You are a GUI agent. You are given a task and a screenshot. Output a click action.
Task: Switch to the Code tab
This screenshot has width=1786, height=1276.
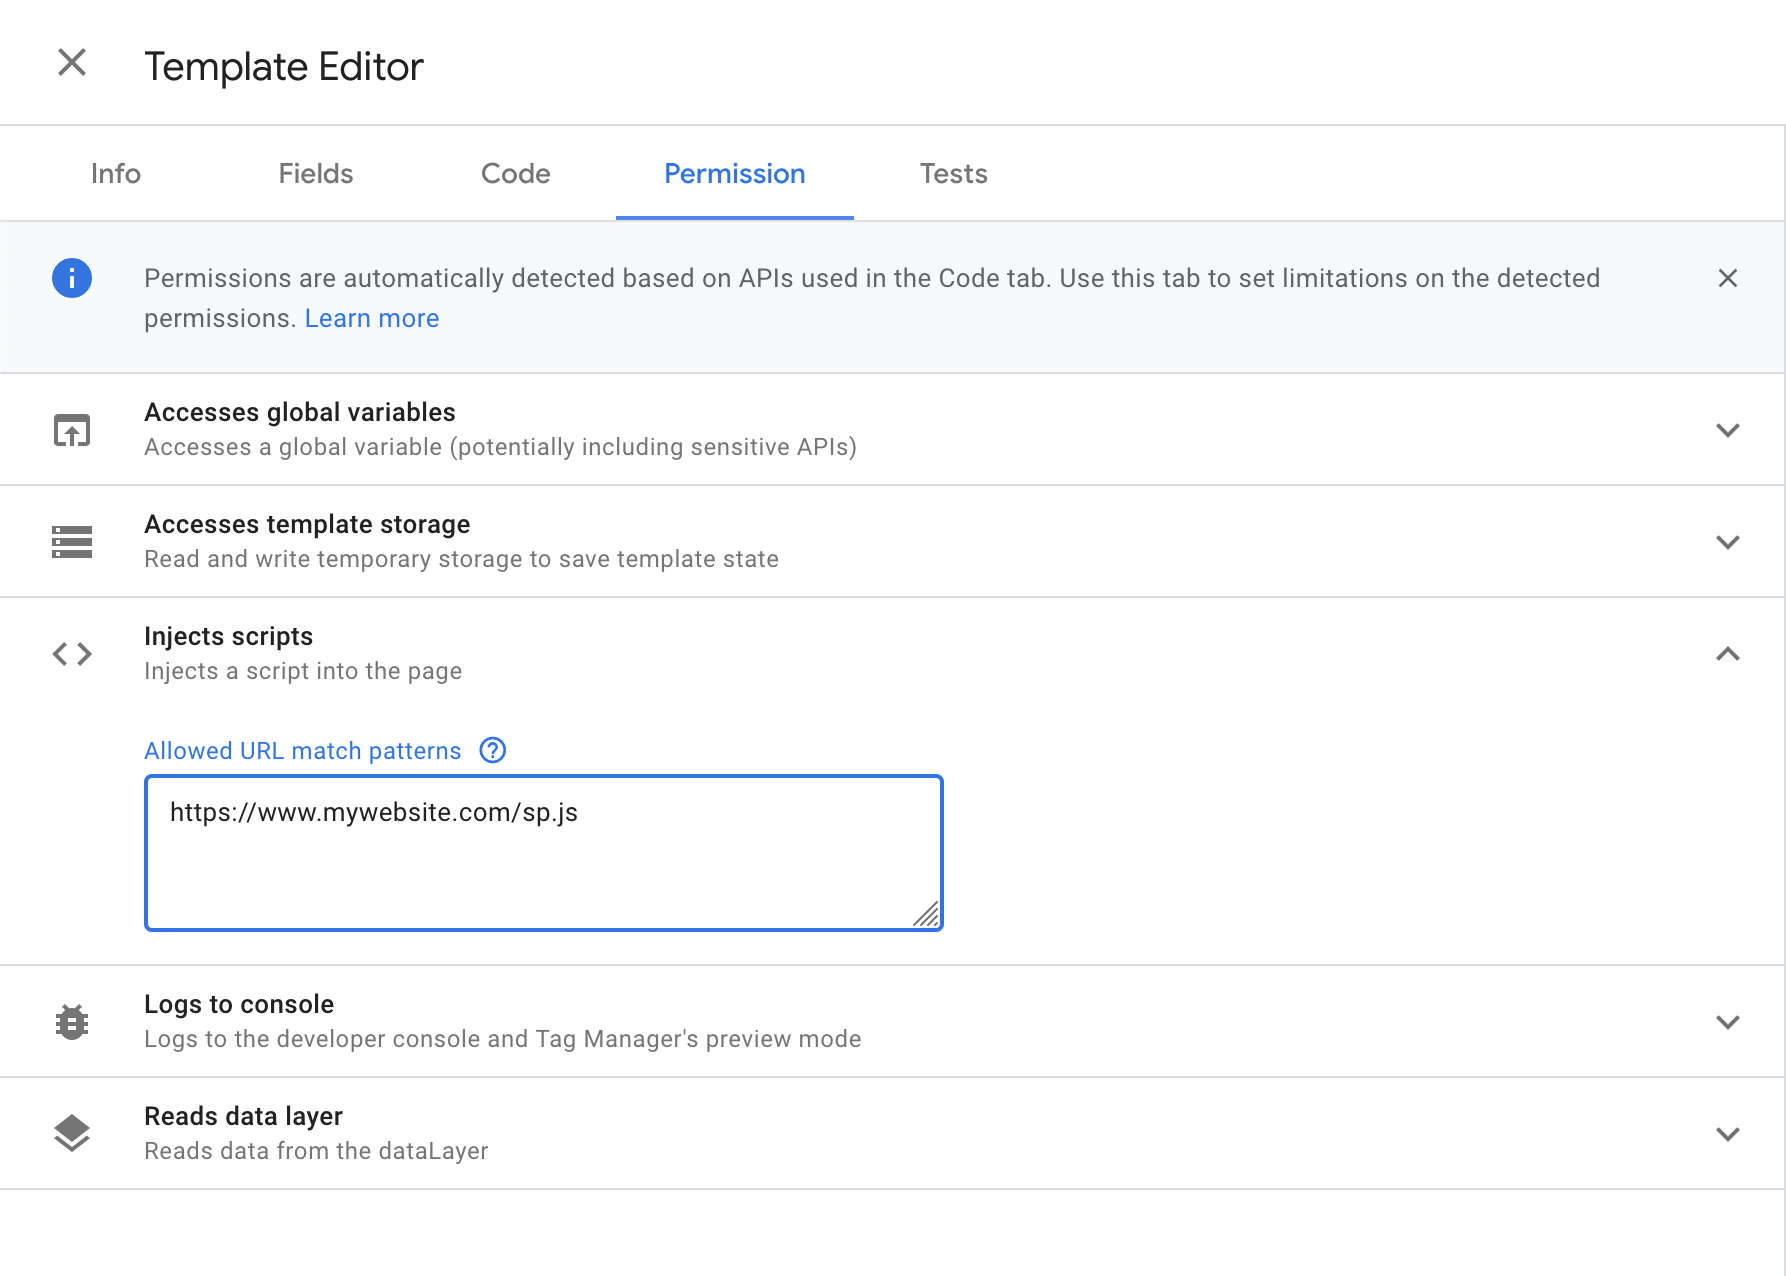pos(515,173)
